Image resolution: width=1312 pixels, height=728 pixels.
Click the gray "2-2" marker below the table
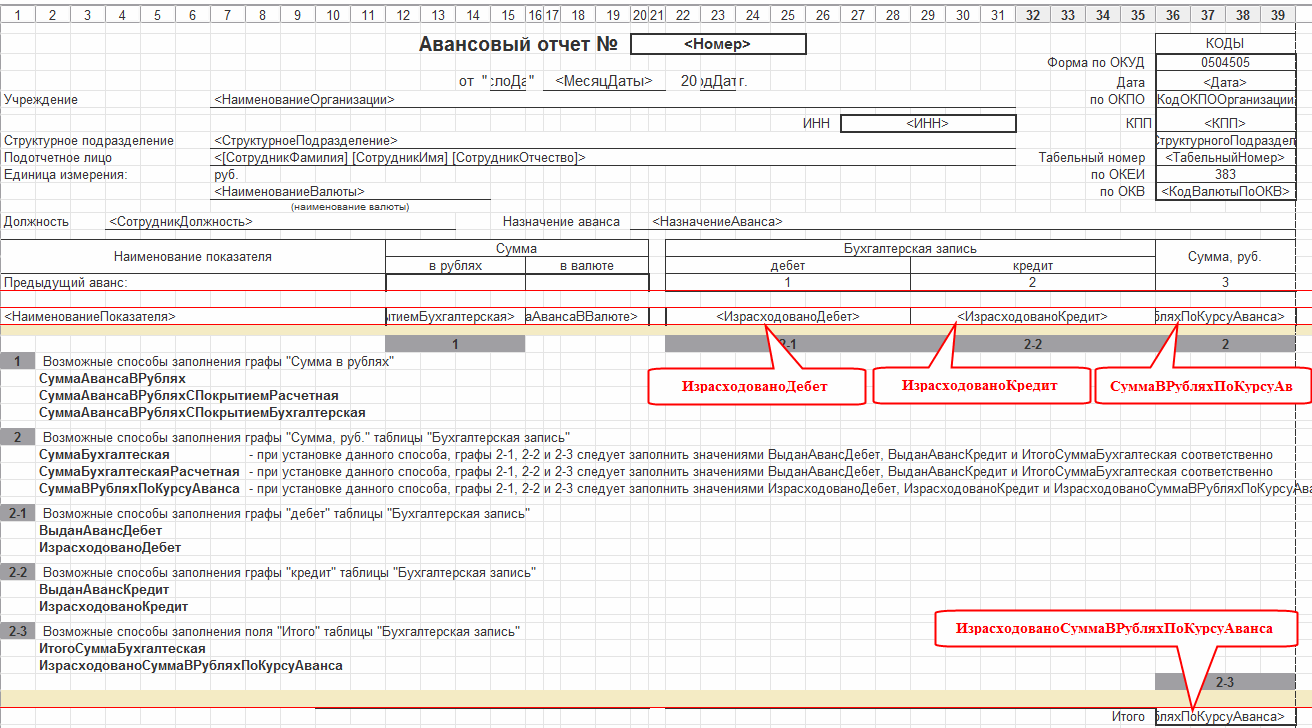[x=1033, y=343]
